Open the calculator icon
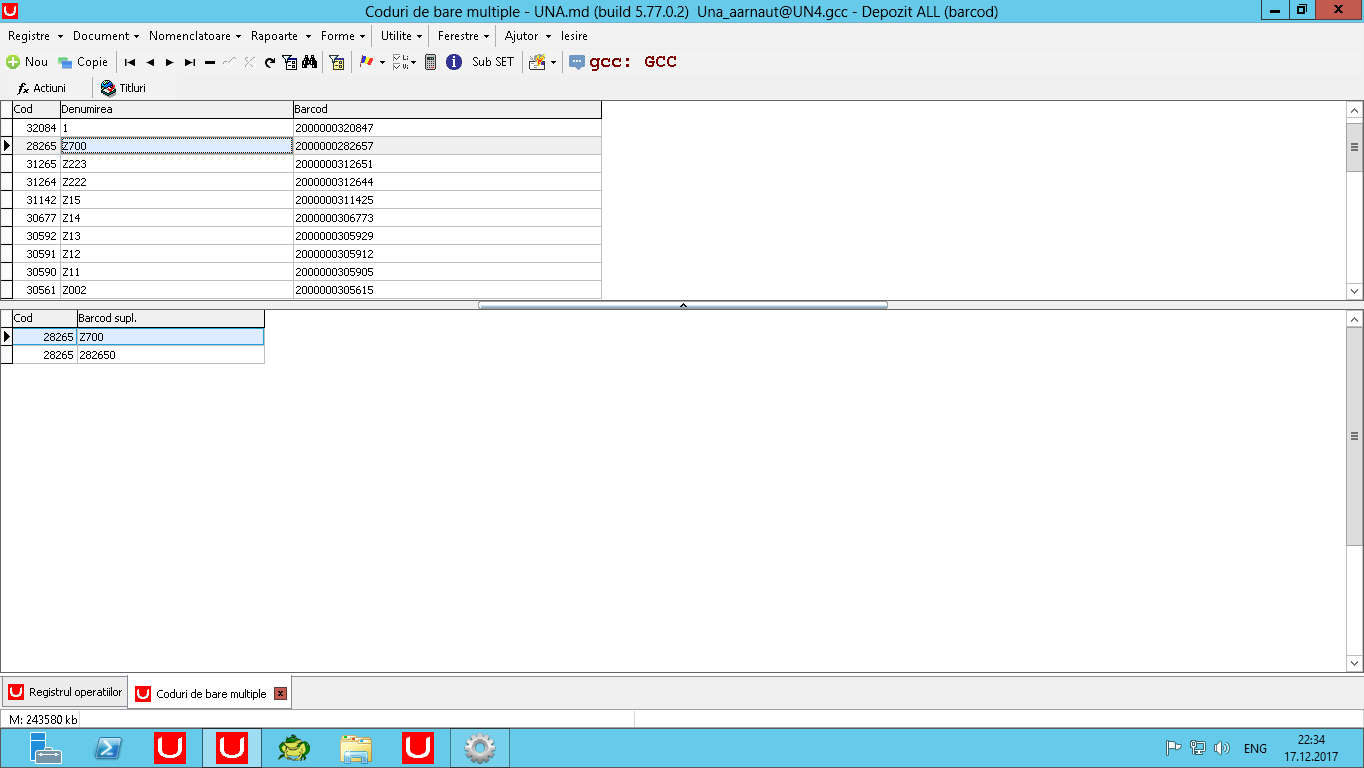 click(x=431, y=62)
